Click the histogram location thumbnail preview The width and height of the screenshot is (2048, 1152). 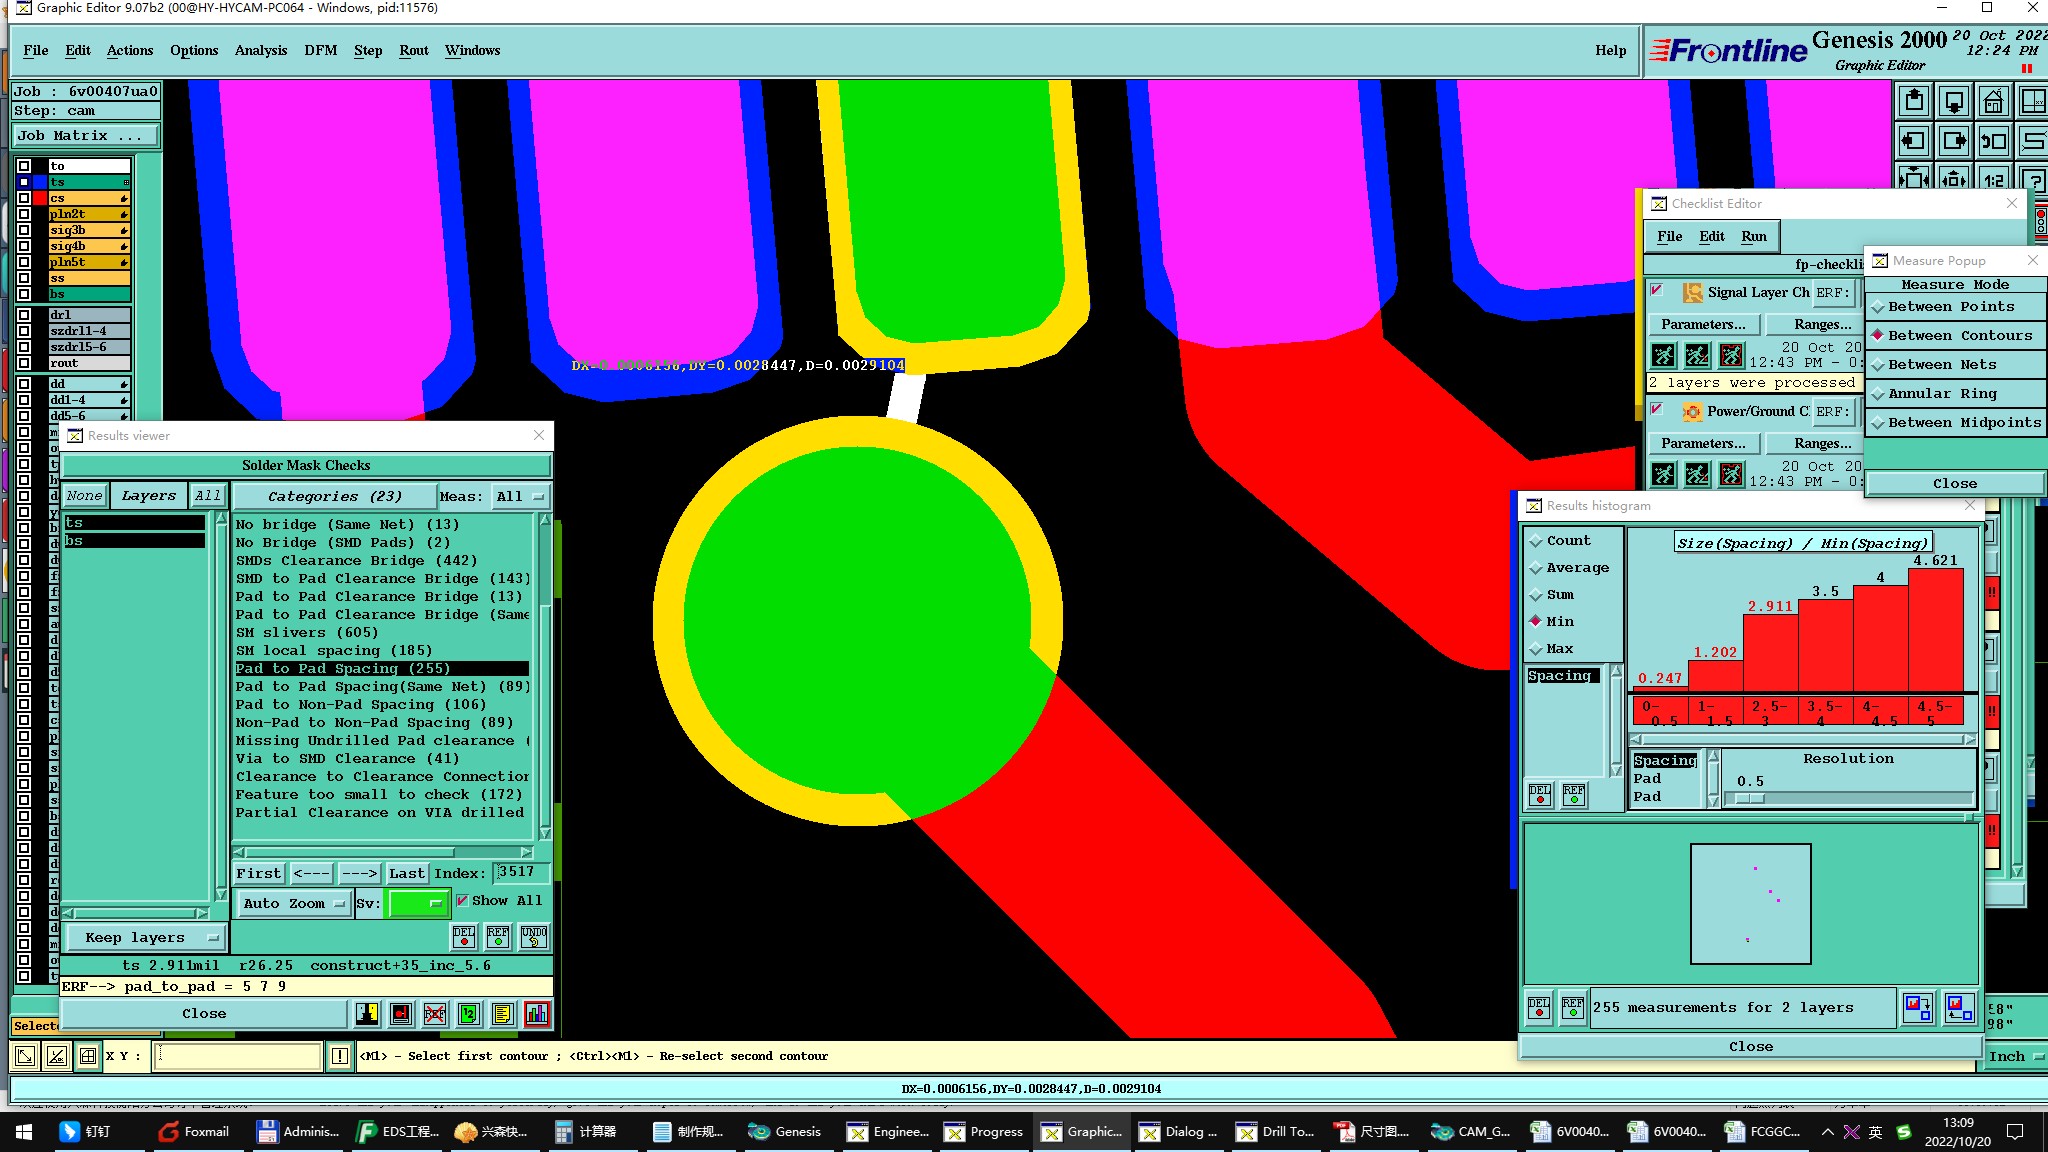tap(1751, 905)
